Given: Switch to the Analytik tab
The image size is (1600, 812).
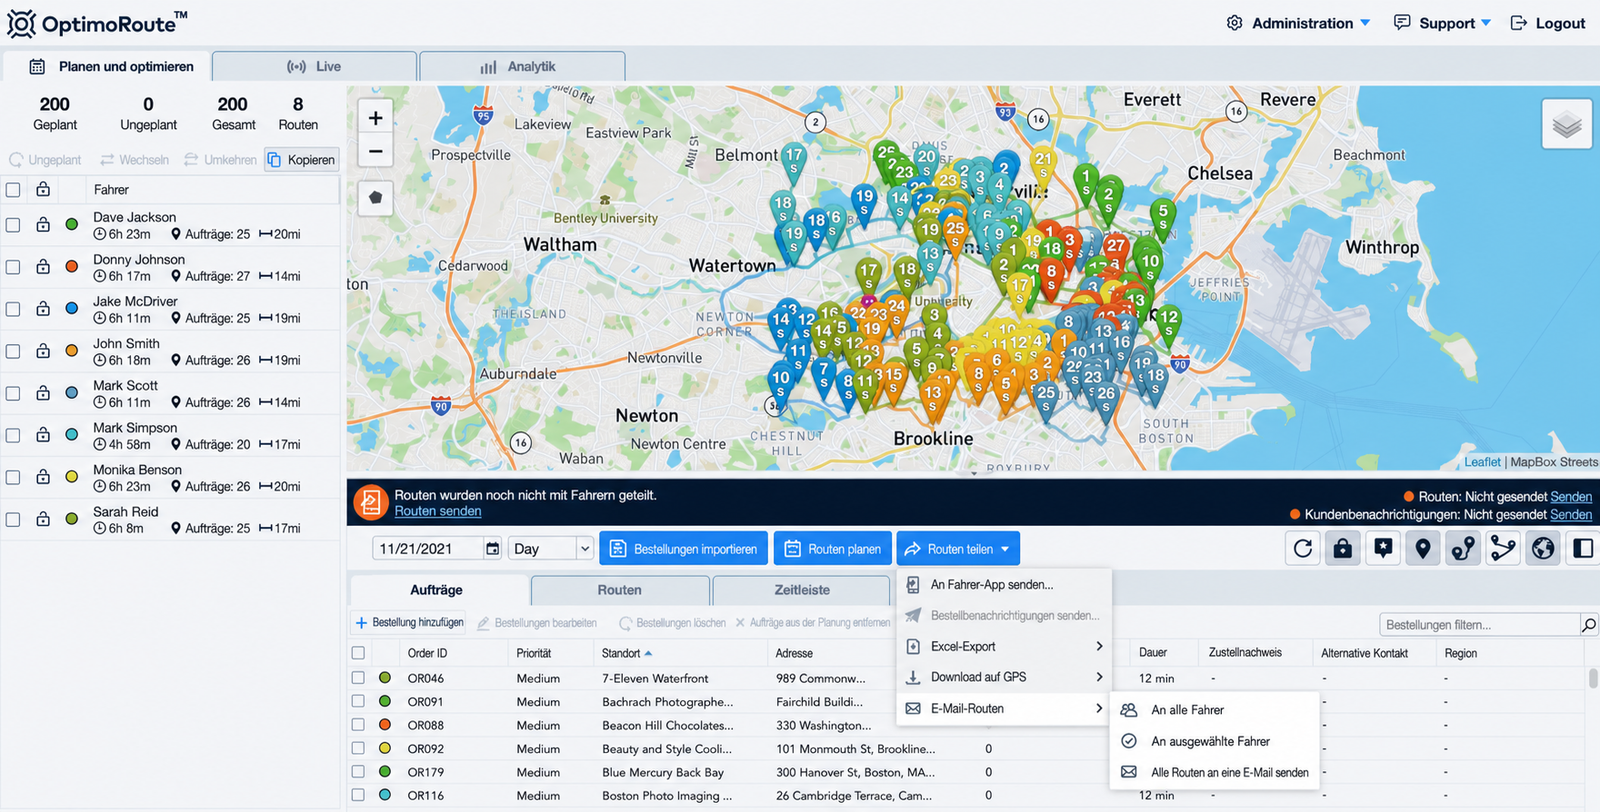Looking at the screenshot, I should tap(522, 67).
